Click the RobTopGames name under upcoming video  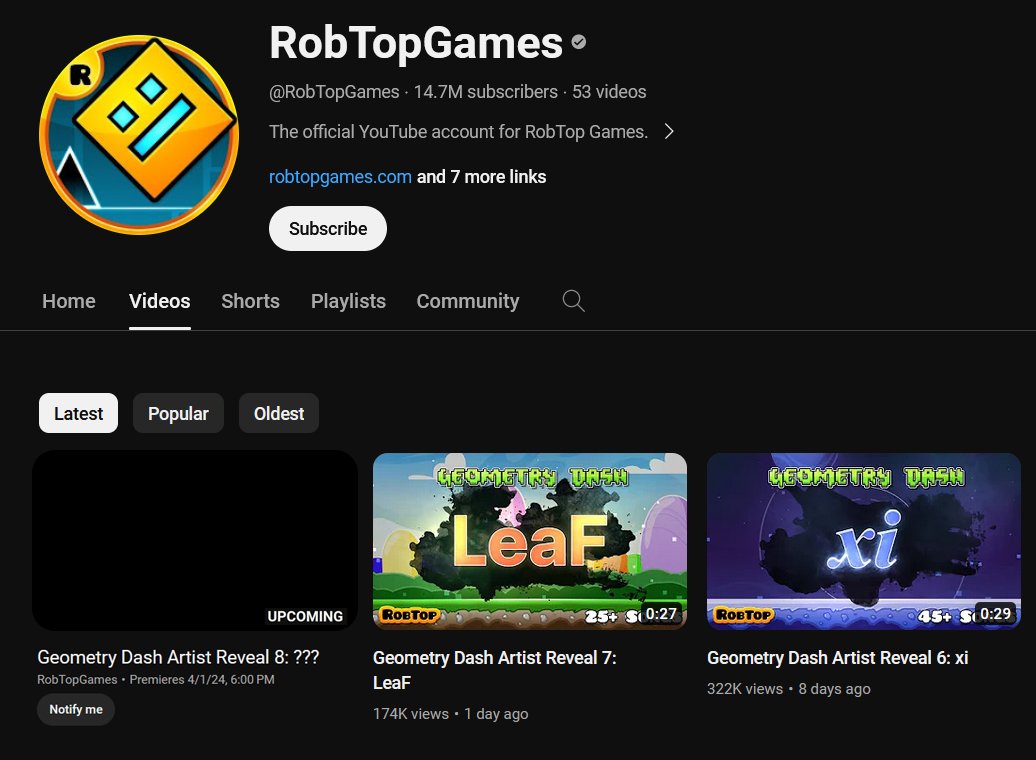point(77,679)
